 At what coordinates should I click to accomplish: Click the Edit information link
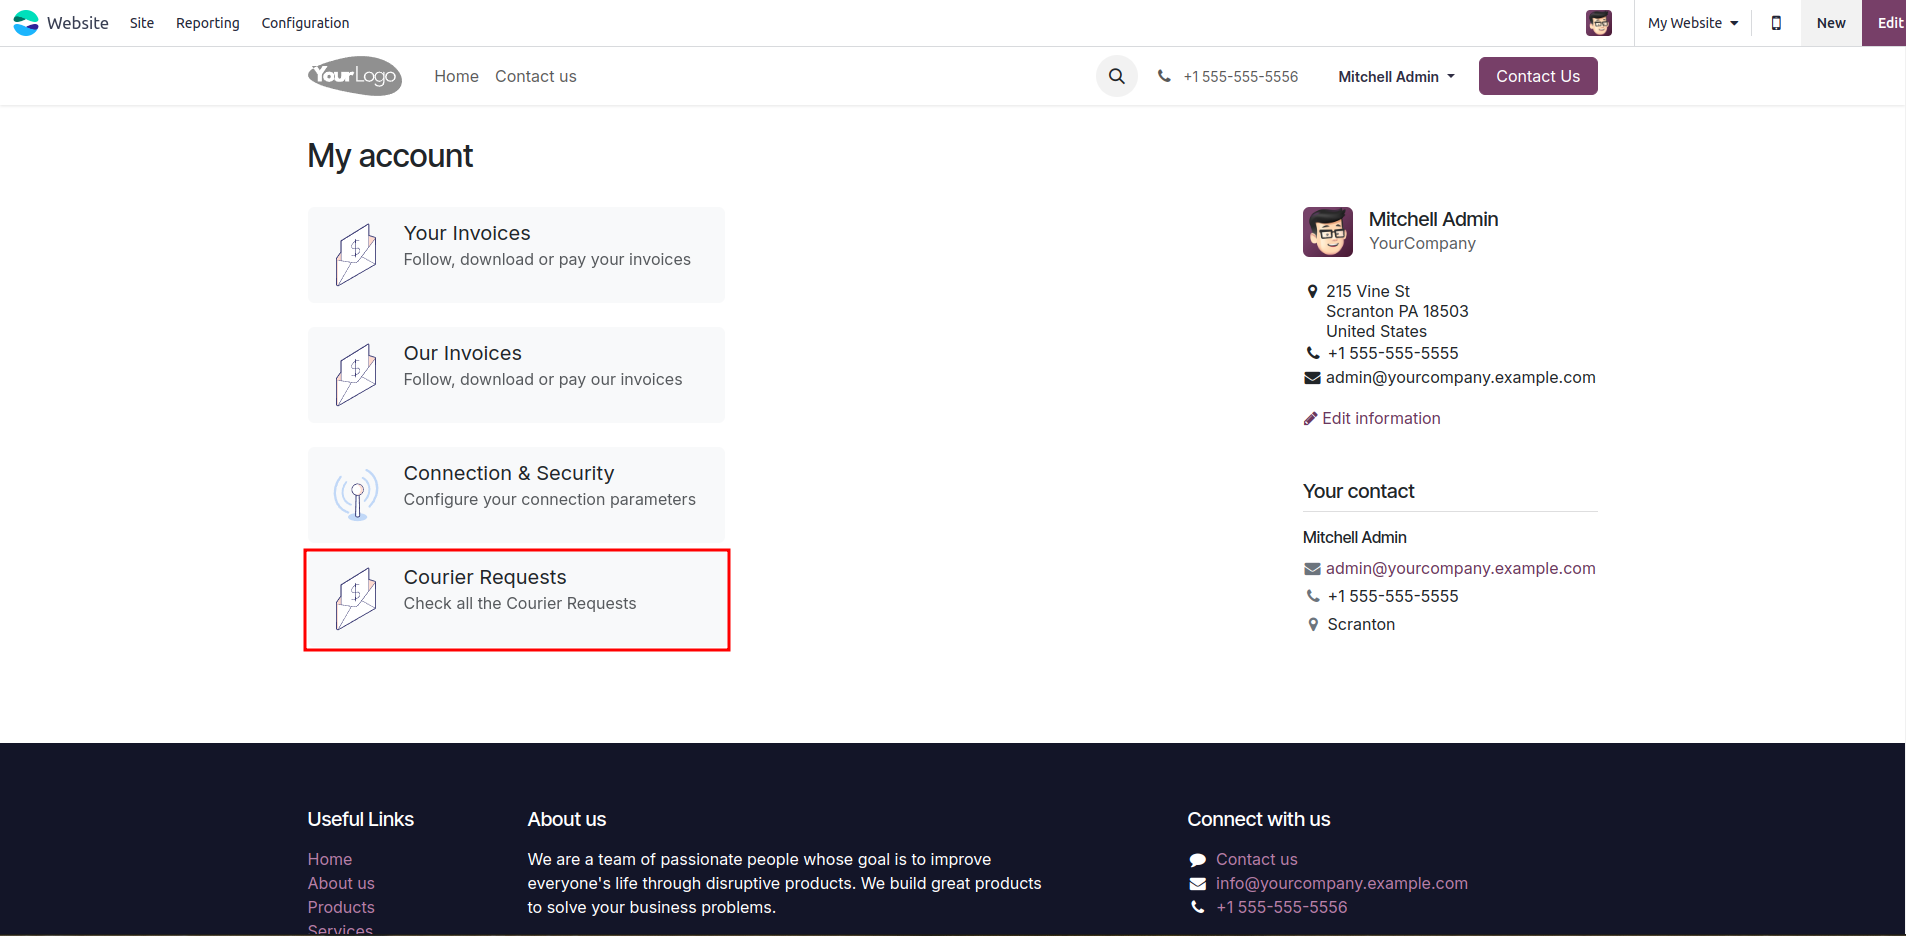[1381, 419]
